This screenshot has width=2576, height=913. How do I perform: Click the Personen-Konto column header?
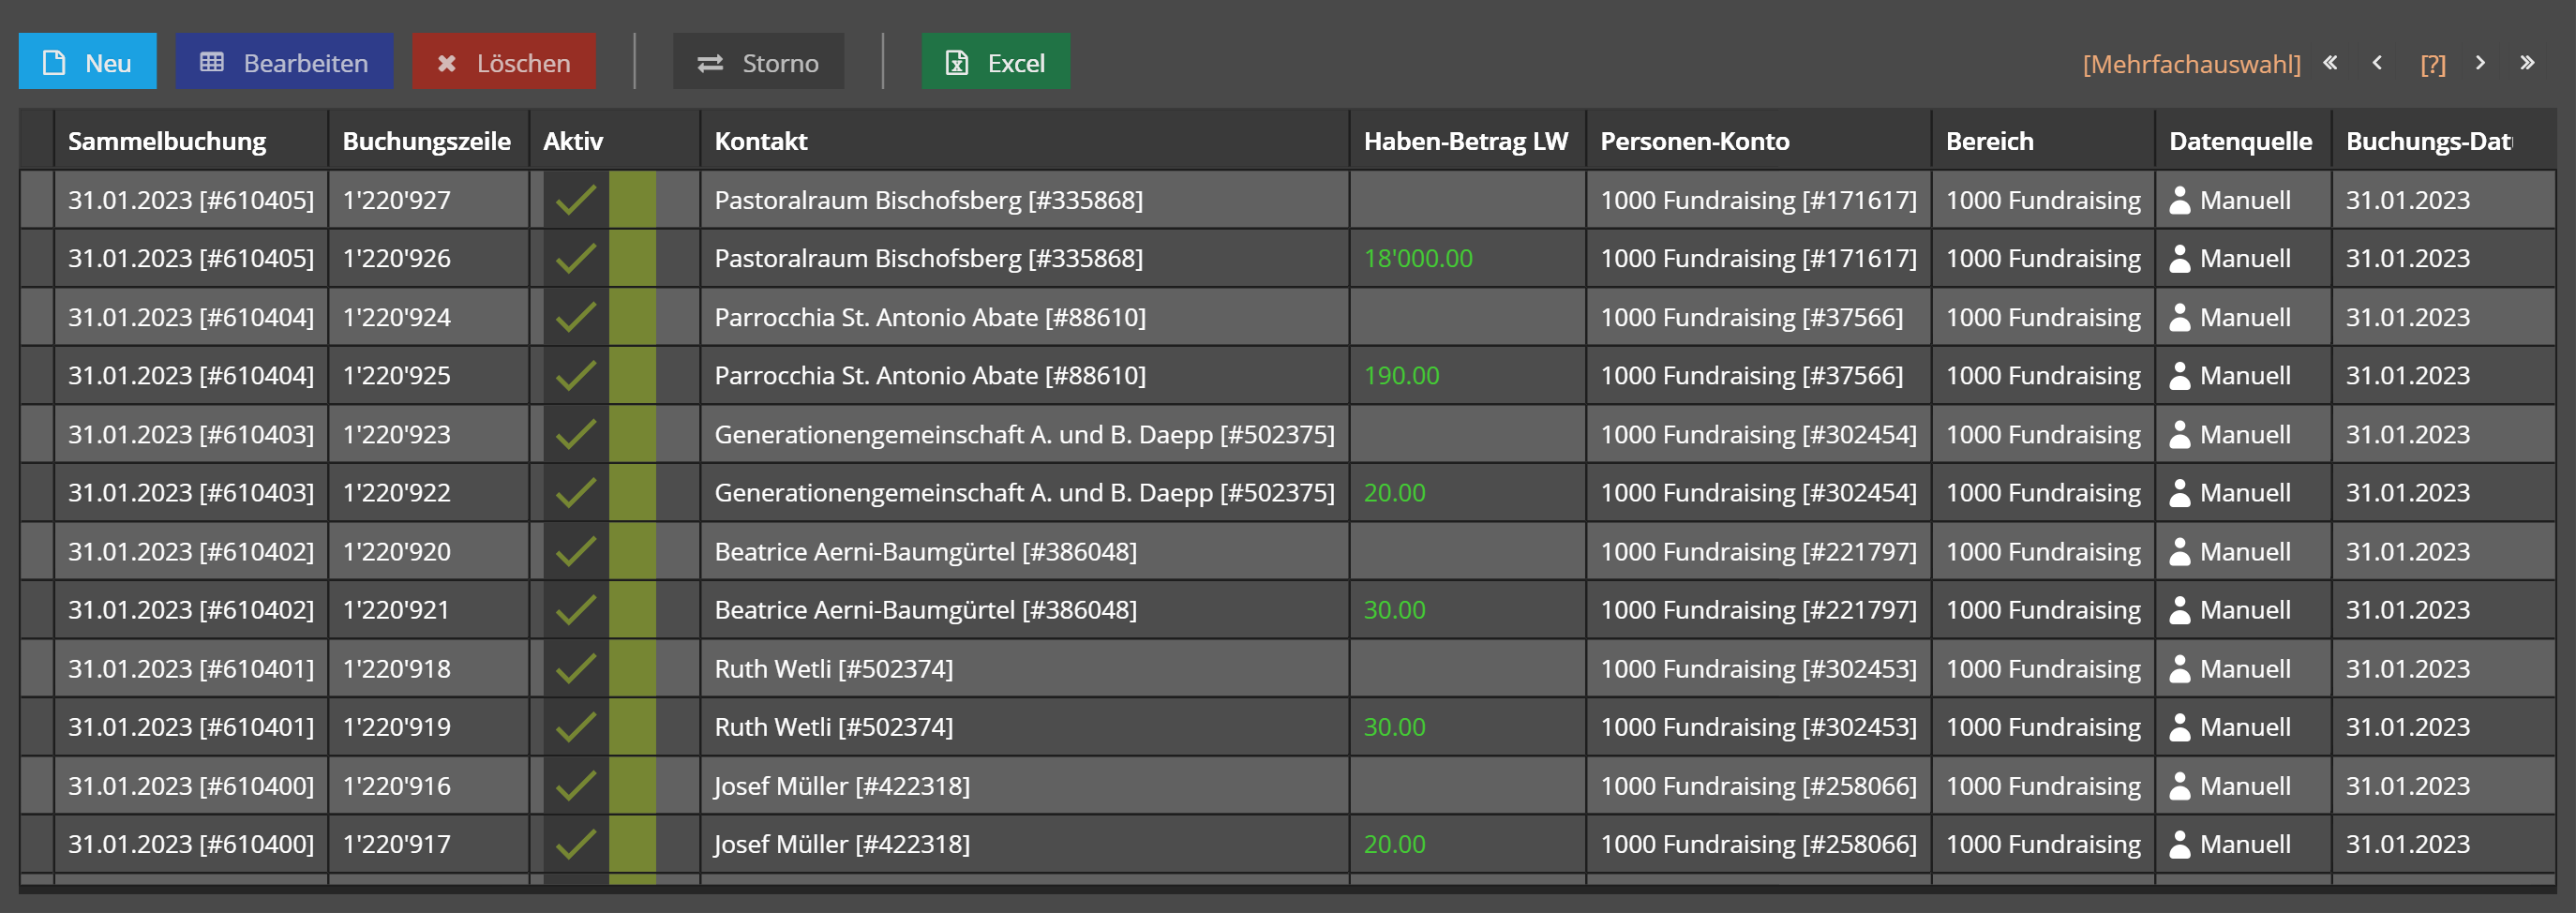(x=1694, y=141)
